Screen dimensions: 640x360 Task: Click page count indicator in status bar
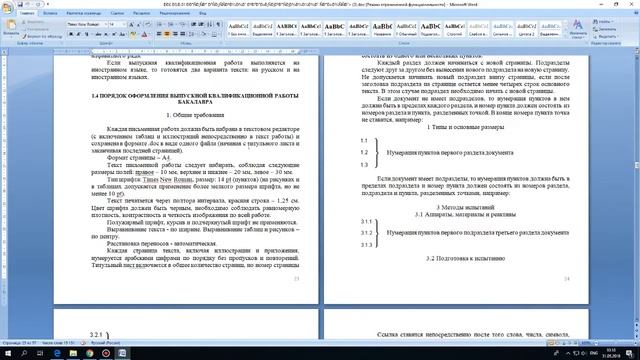pyautogui.click(x=19, y=343)
